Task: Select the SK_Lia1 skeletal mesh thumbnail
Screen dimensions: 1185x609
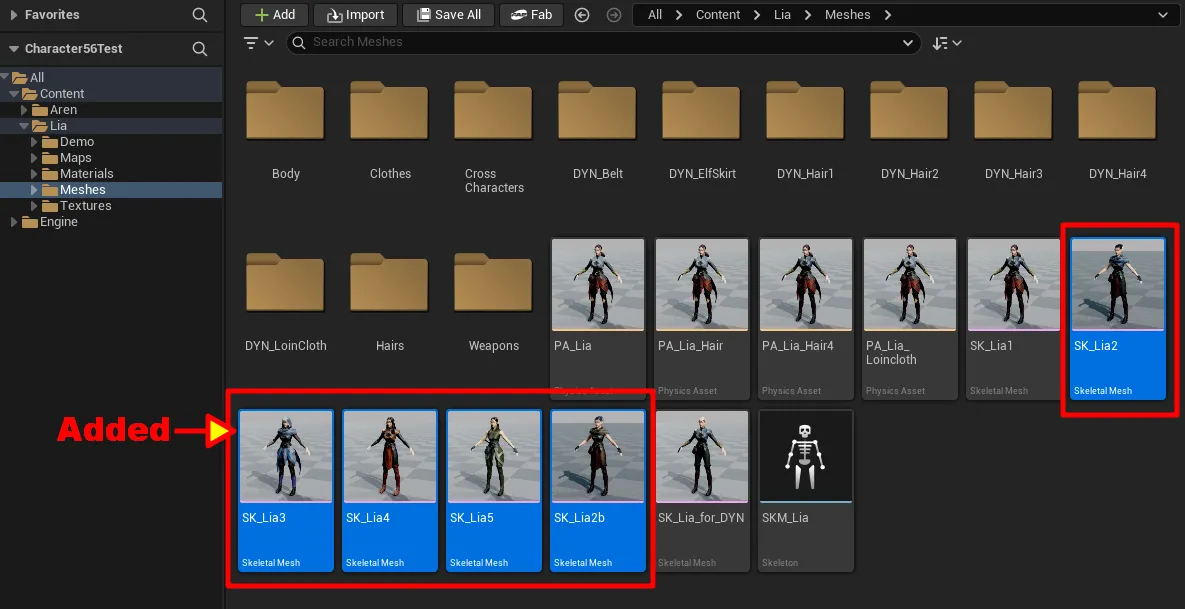Action: (x=1014, y=285)
